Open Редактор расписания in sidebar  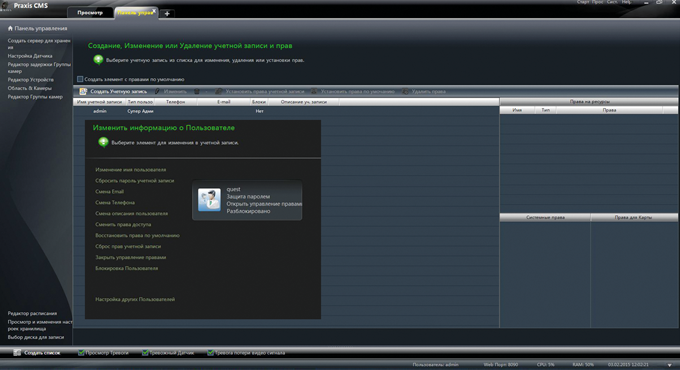point(32,313)
